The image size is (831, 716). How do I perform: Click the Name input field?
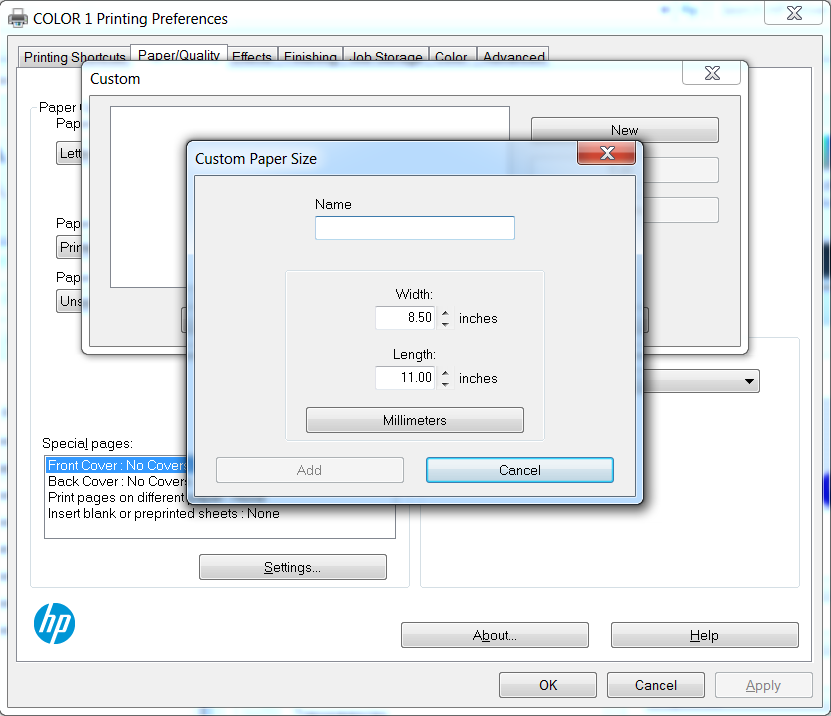(414, 228)
